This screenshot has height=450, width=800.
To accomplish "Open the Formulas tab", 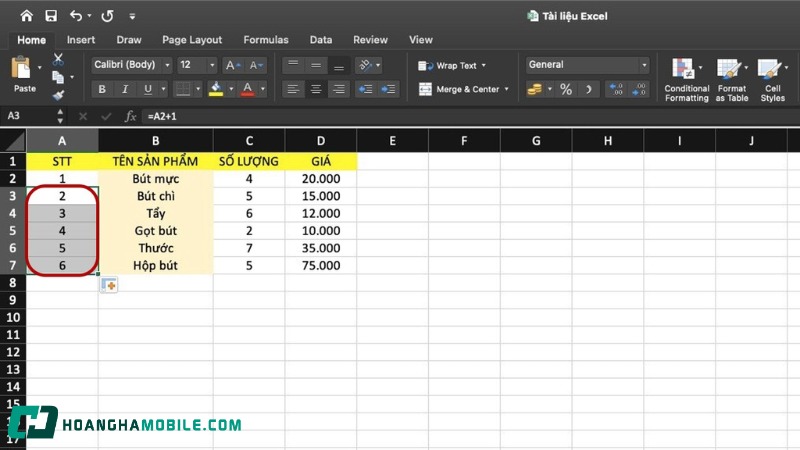I will pos(266,40).
